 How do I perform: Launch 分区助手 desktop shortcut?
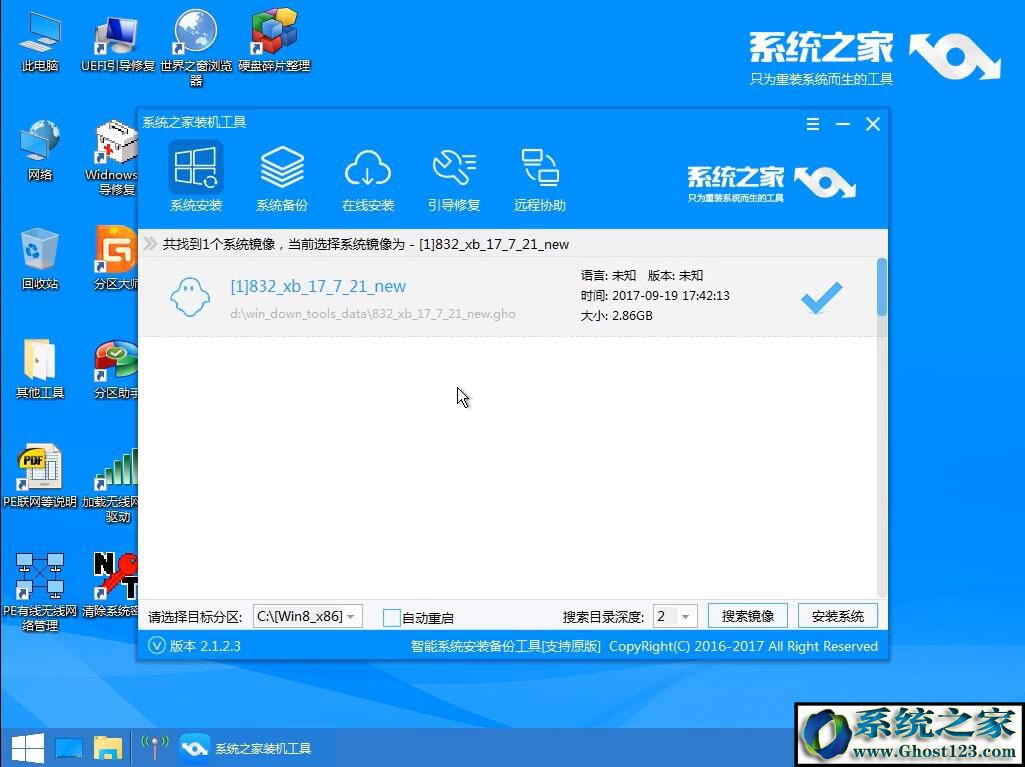116,368
